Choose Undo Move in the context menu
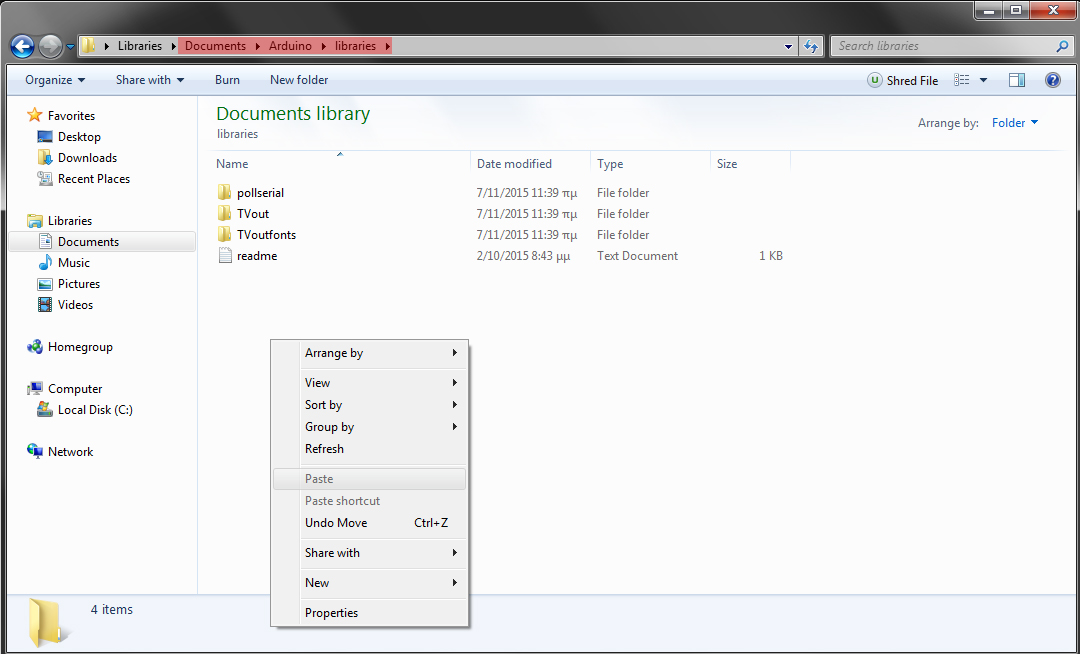 (x=370, y=523)
